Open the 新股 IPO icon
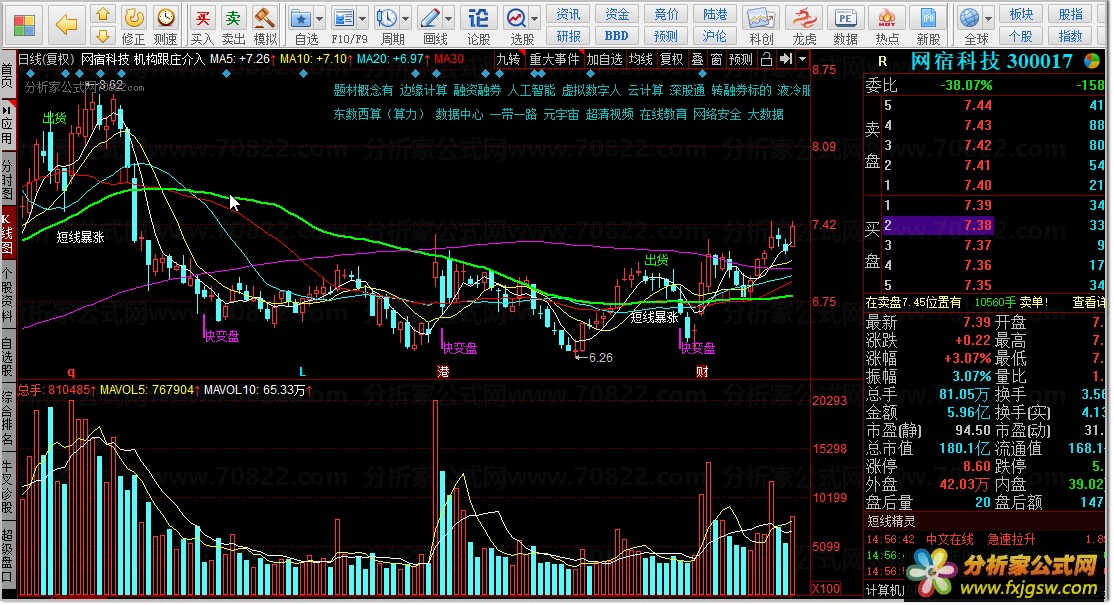 [x=928, y=18]
